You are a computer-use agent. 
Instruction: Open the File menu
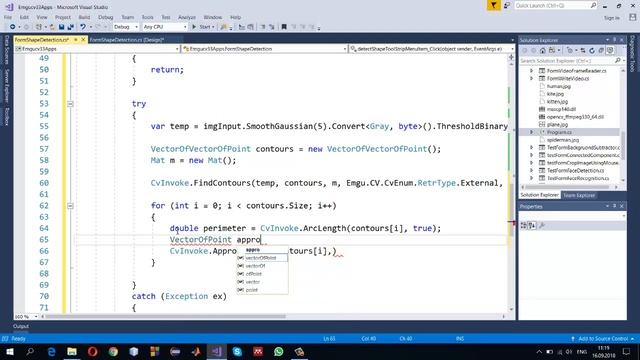tap(8, 17)
